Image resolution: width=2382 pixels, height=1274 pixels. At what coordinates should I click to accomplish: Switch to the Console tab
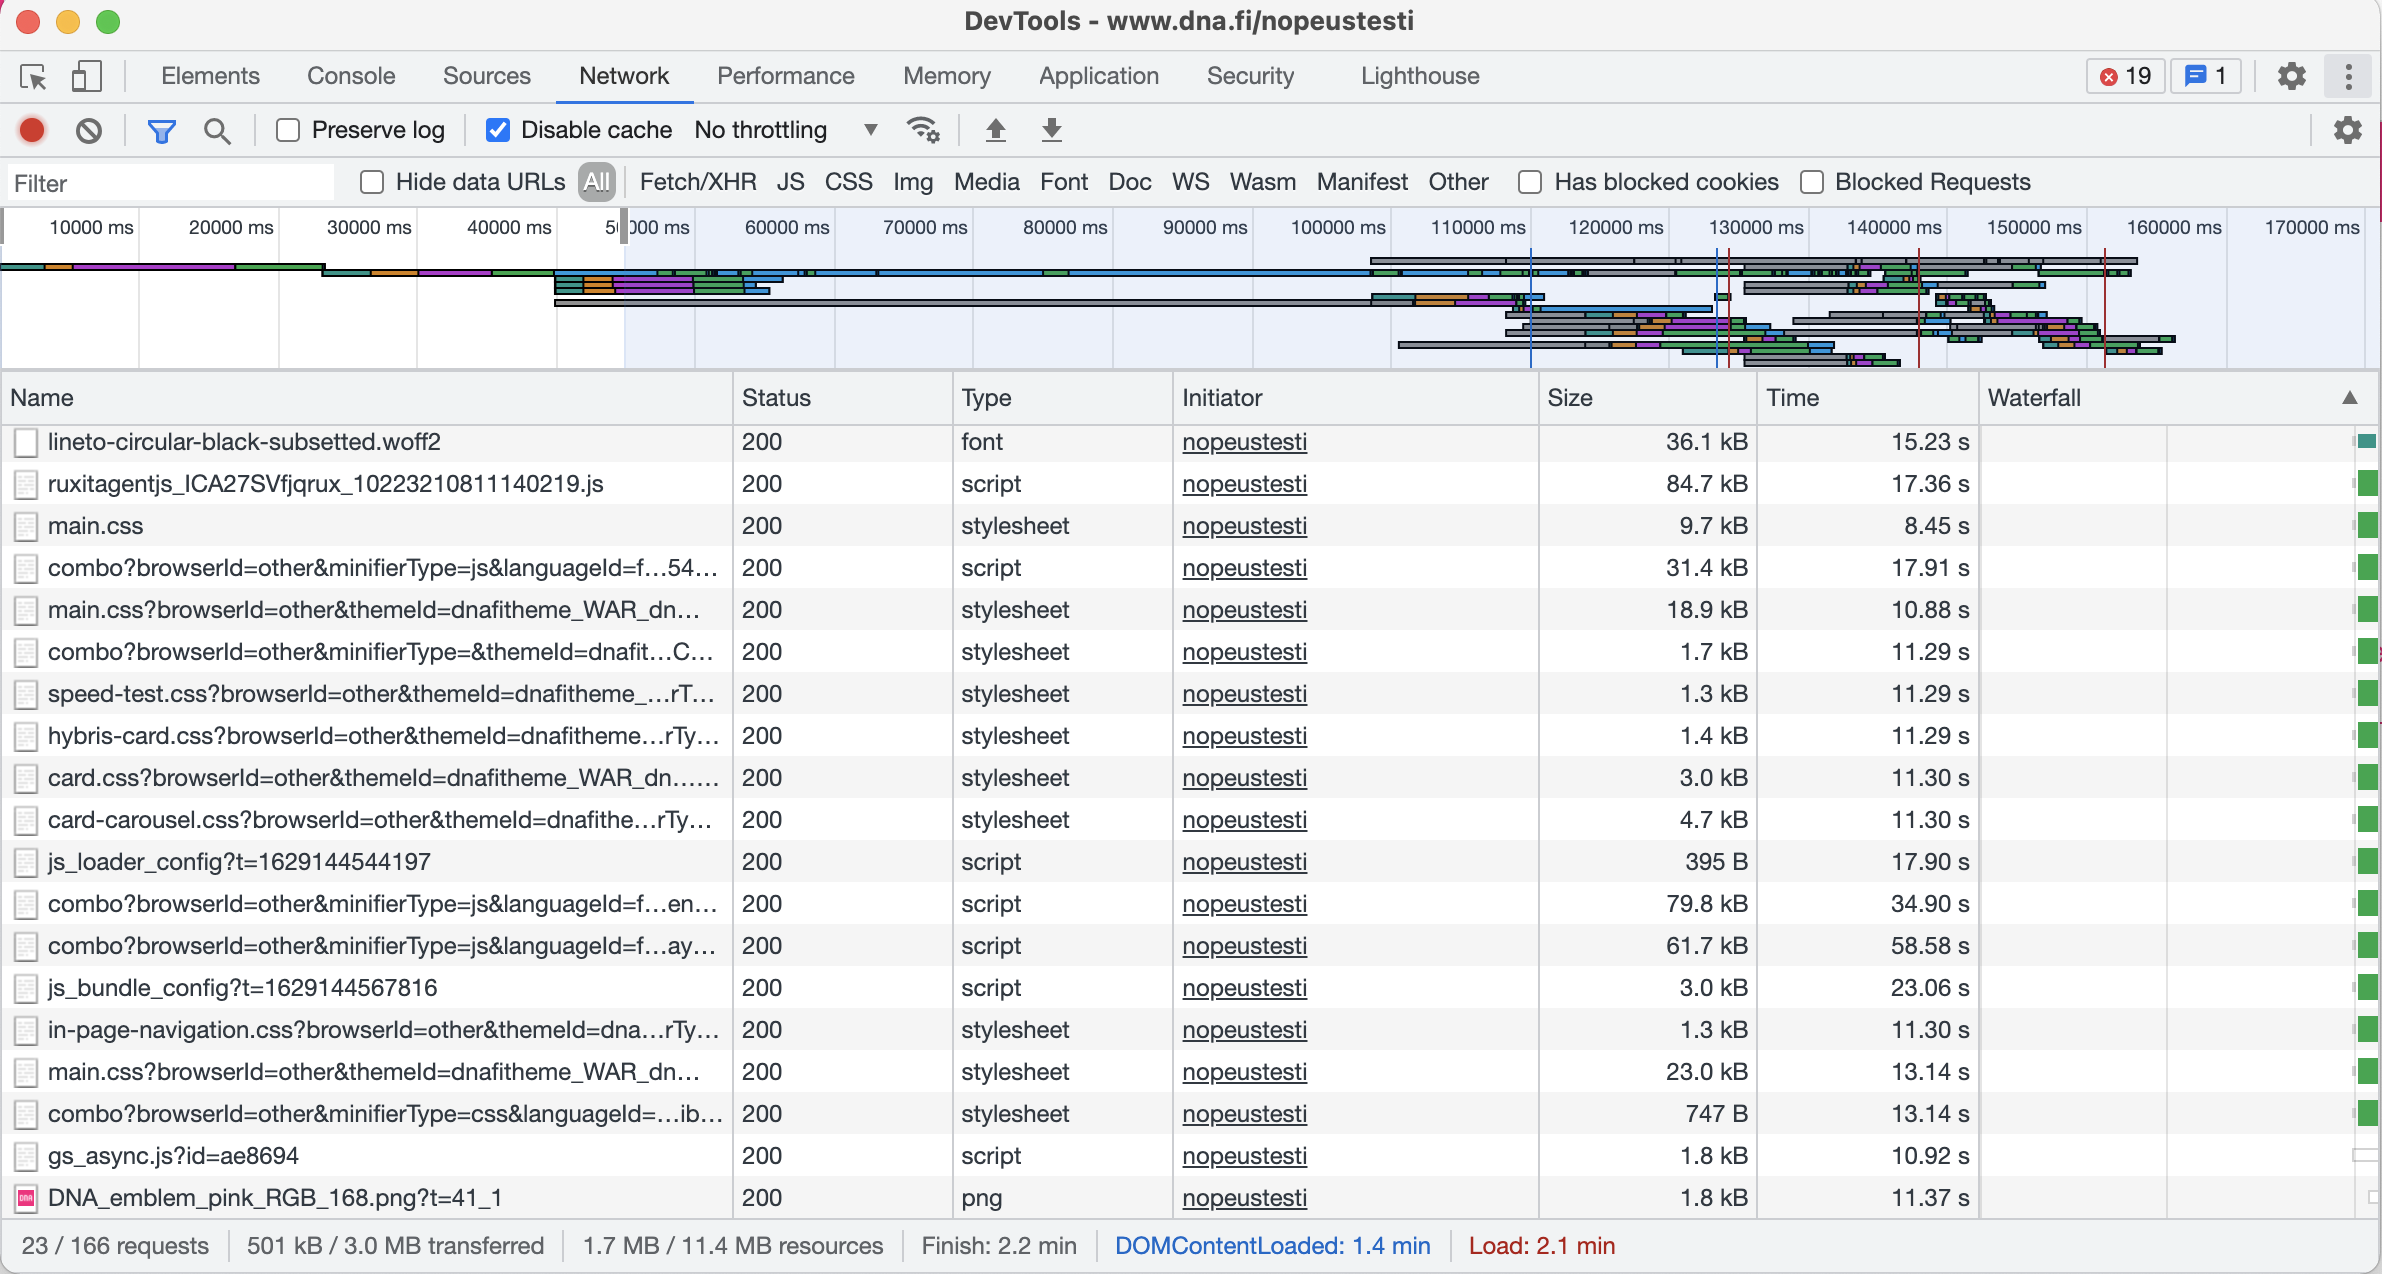[x=351, y=76]
